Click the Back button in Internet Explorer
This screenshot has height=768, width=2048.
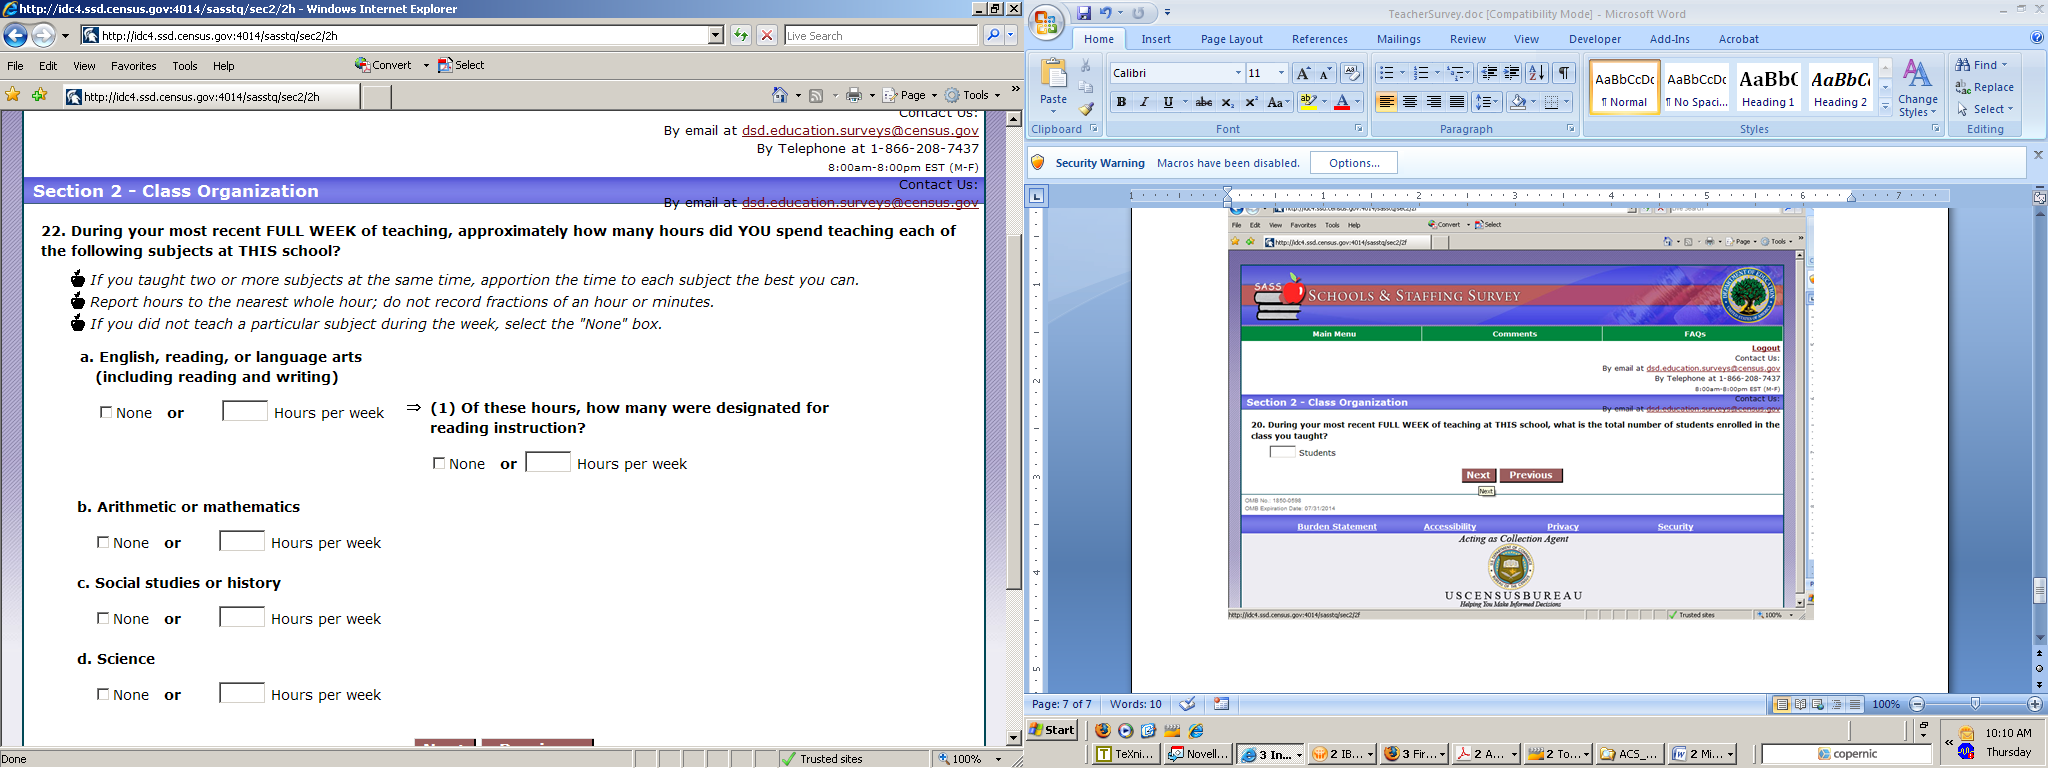tap(15, 36)
